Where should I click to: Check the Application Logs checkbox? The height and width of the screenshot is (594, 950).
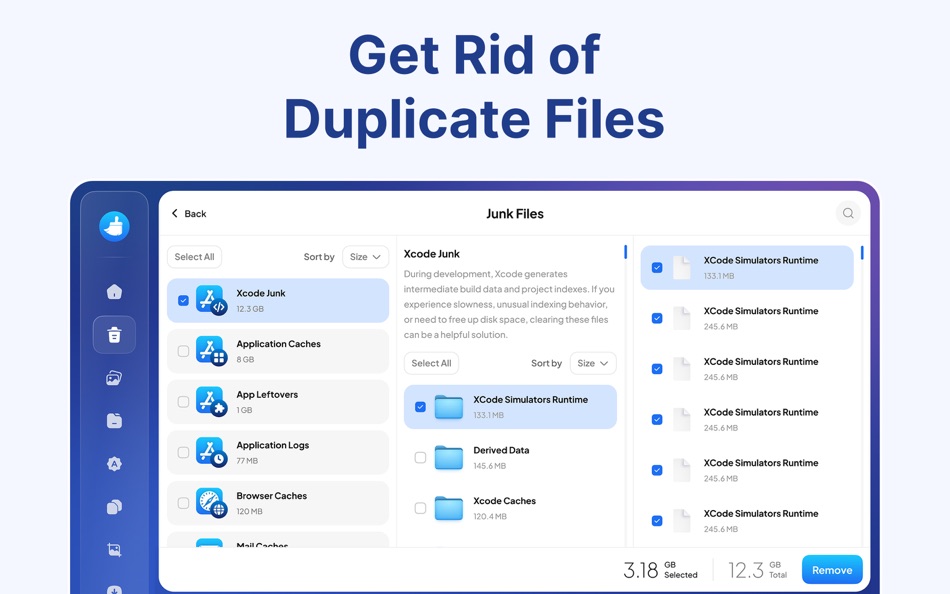pos(183,452)
